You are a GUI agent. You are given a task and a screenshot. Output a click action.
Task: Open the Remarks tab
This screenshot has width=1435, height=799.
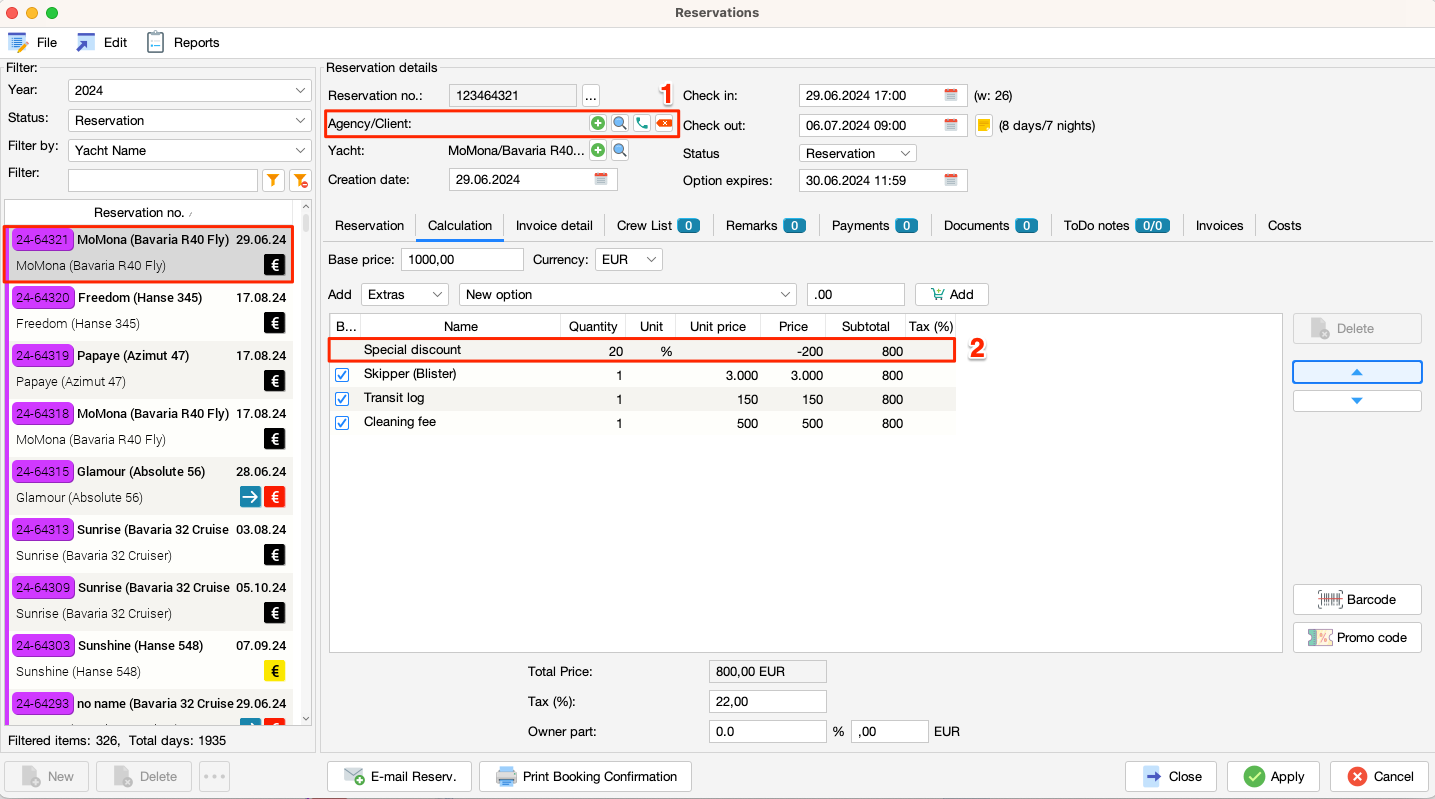coord(765,226)
